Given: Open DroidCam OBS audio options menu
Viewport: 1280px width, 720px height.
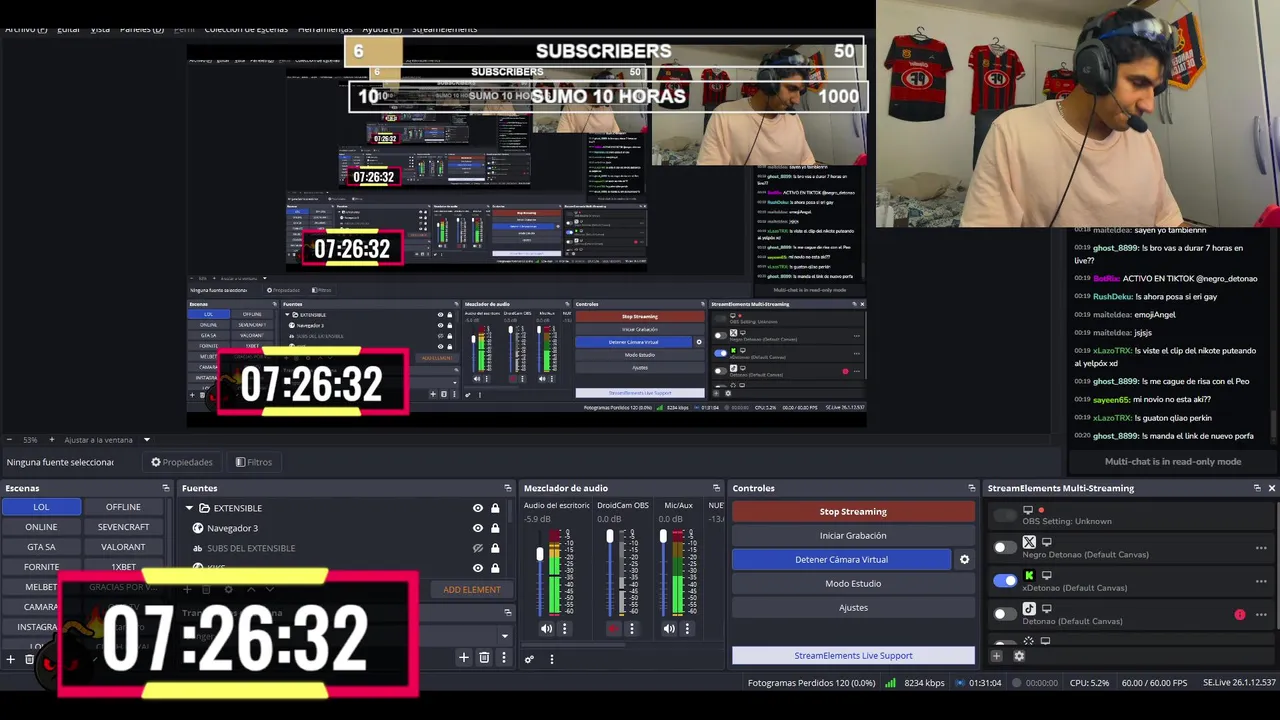Looking at the screenshot, I should 631,629.
